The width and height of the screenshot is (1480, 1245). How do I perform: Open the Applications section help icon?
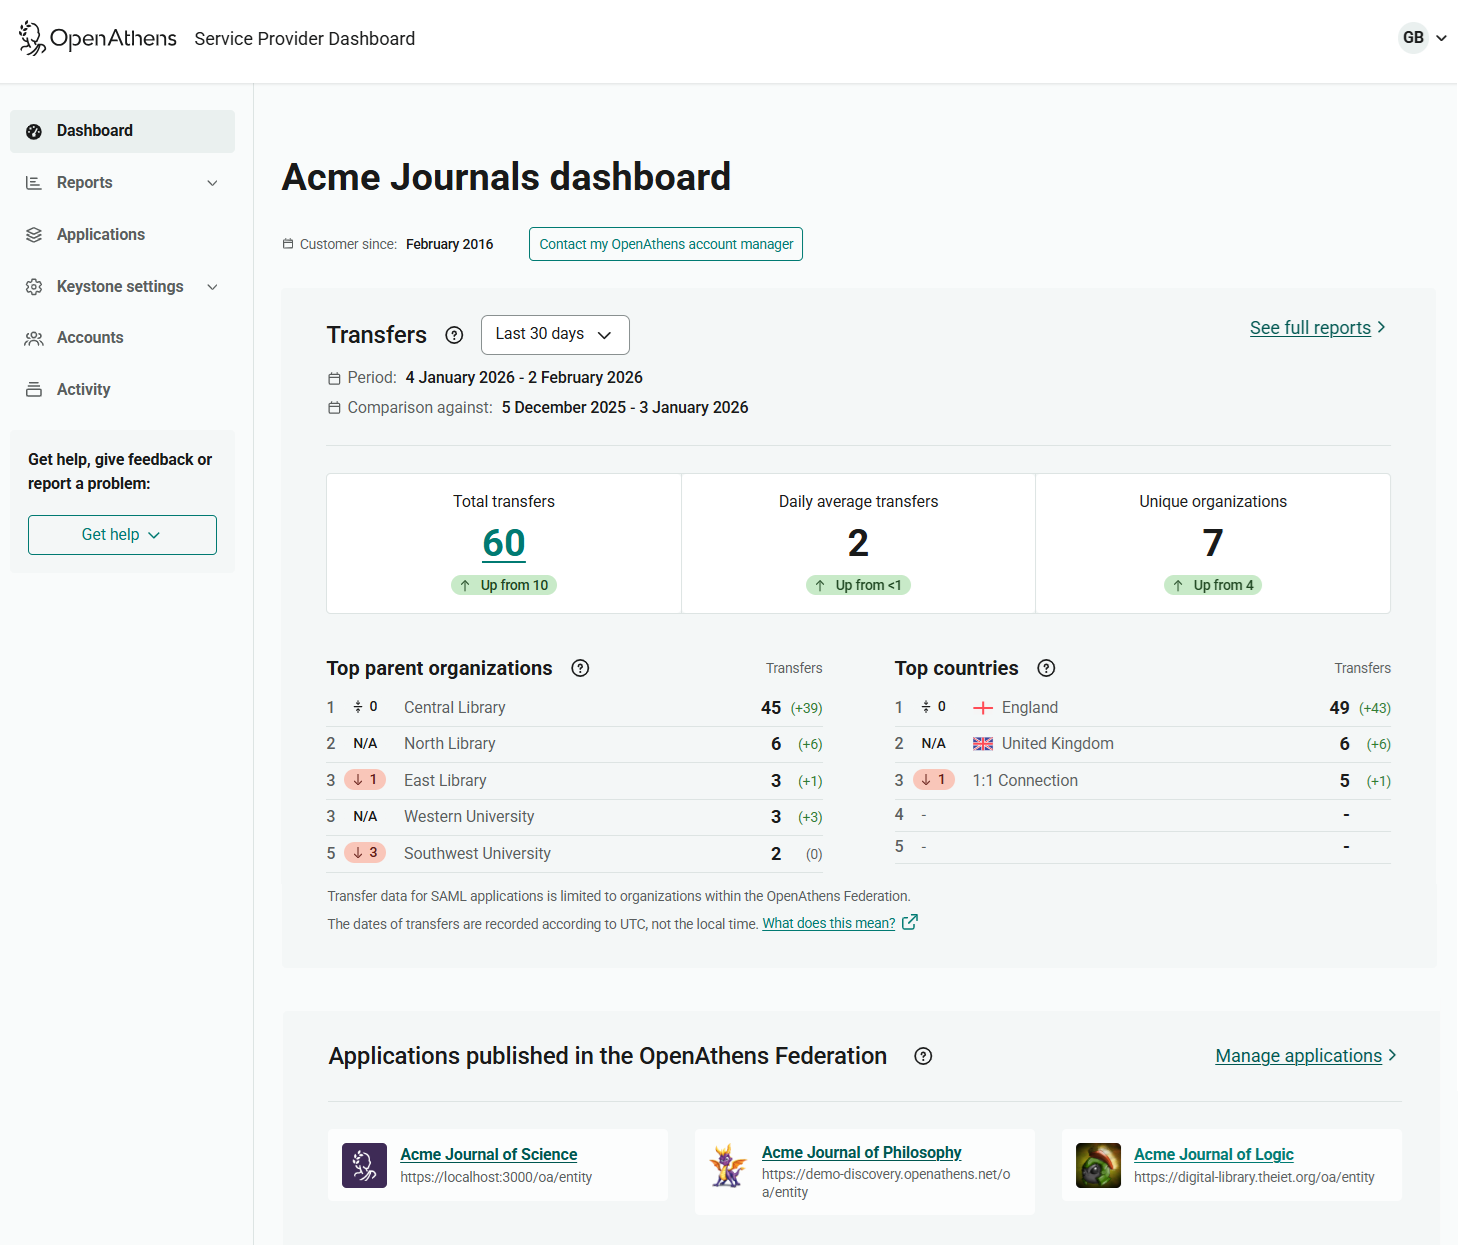(x=922, y=1056)
